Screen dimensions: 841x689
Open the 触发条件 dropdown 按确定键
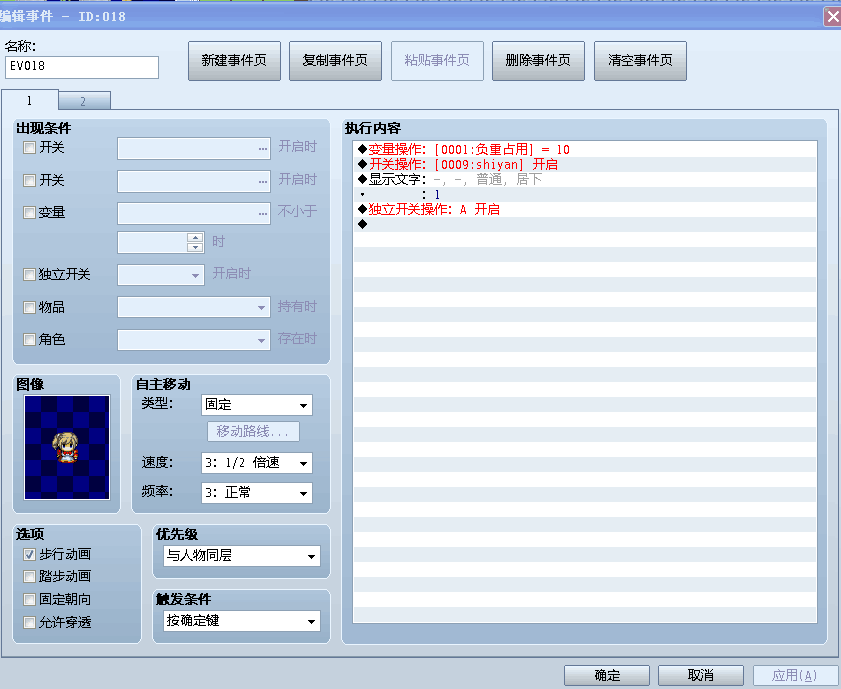click(242, 621)
